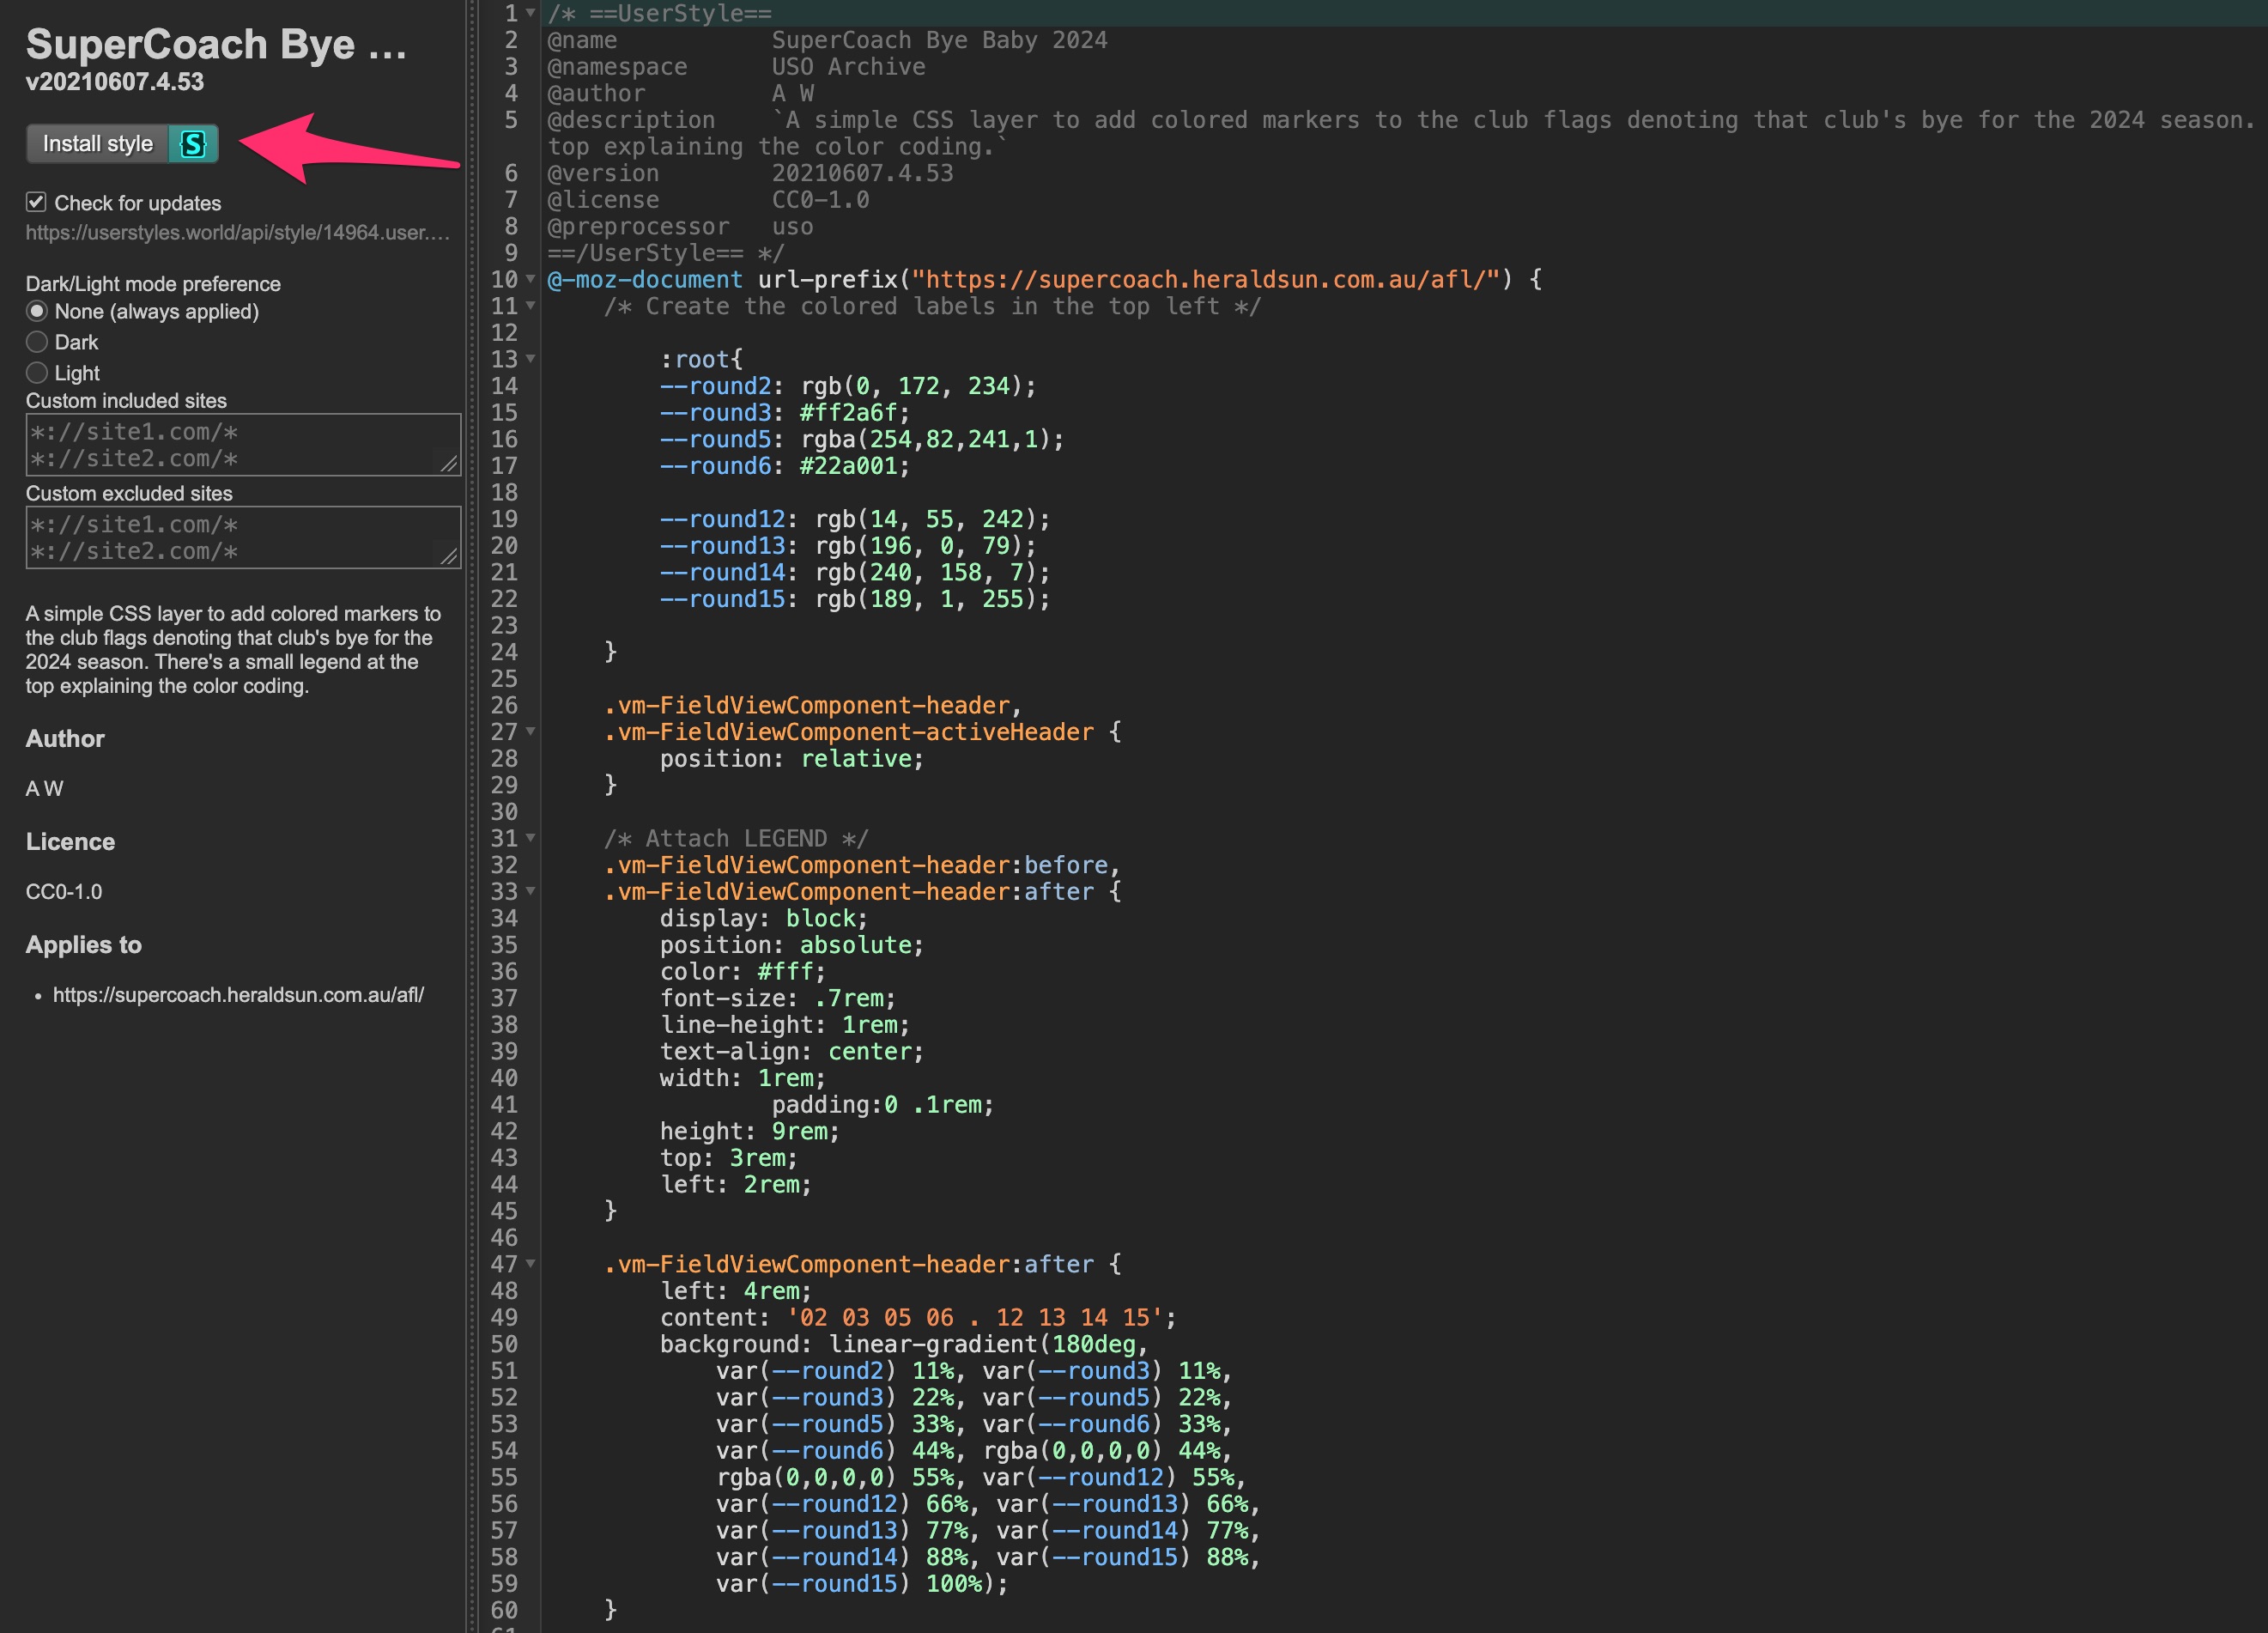Click version text v20210607.4.53
2268x1633 pixels.
115,82
